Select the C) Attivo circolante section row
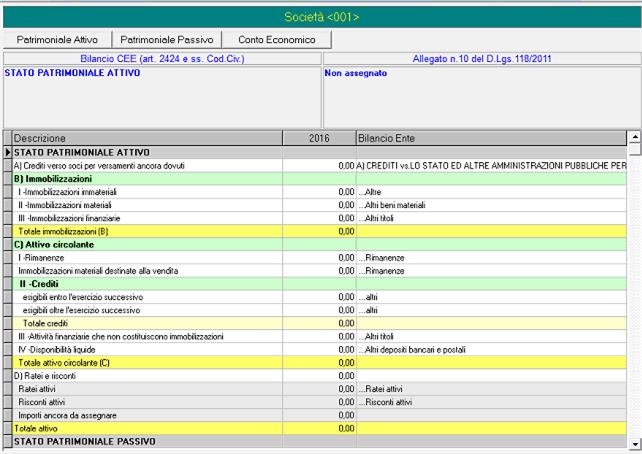 tap(146, 244)
